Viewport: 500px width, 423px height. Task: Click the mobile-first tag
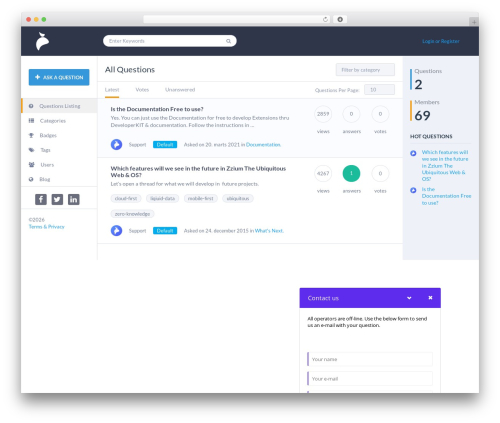coord(201,198)
